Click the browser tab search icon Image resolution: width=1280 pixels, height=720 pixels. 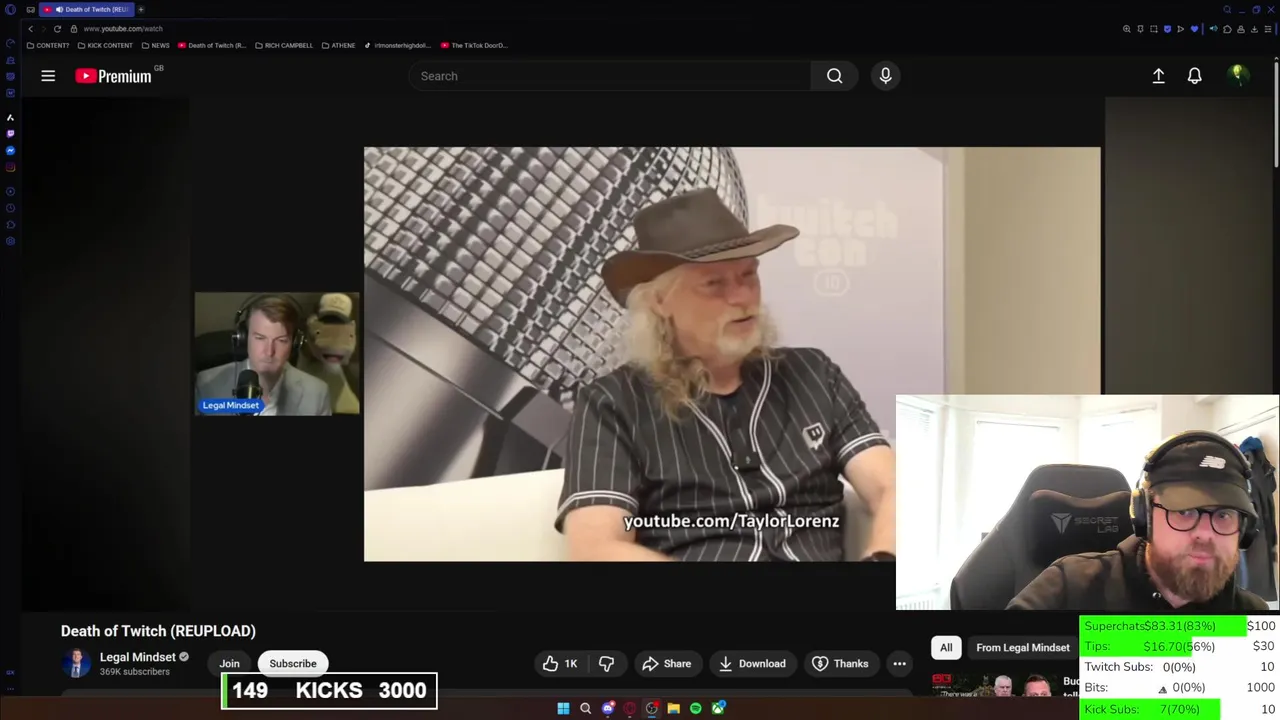coord(1227,9)
